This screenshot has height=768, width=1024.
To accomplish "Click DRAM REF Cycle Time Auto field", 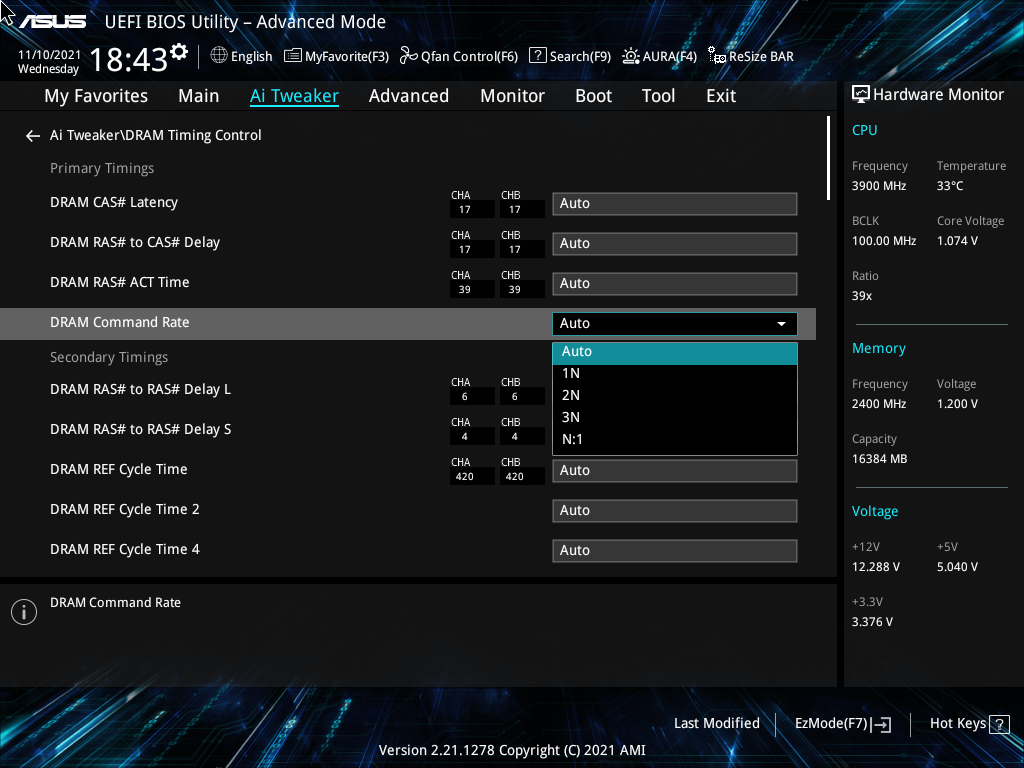I will click(x=675, y=471).
